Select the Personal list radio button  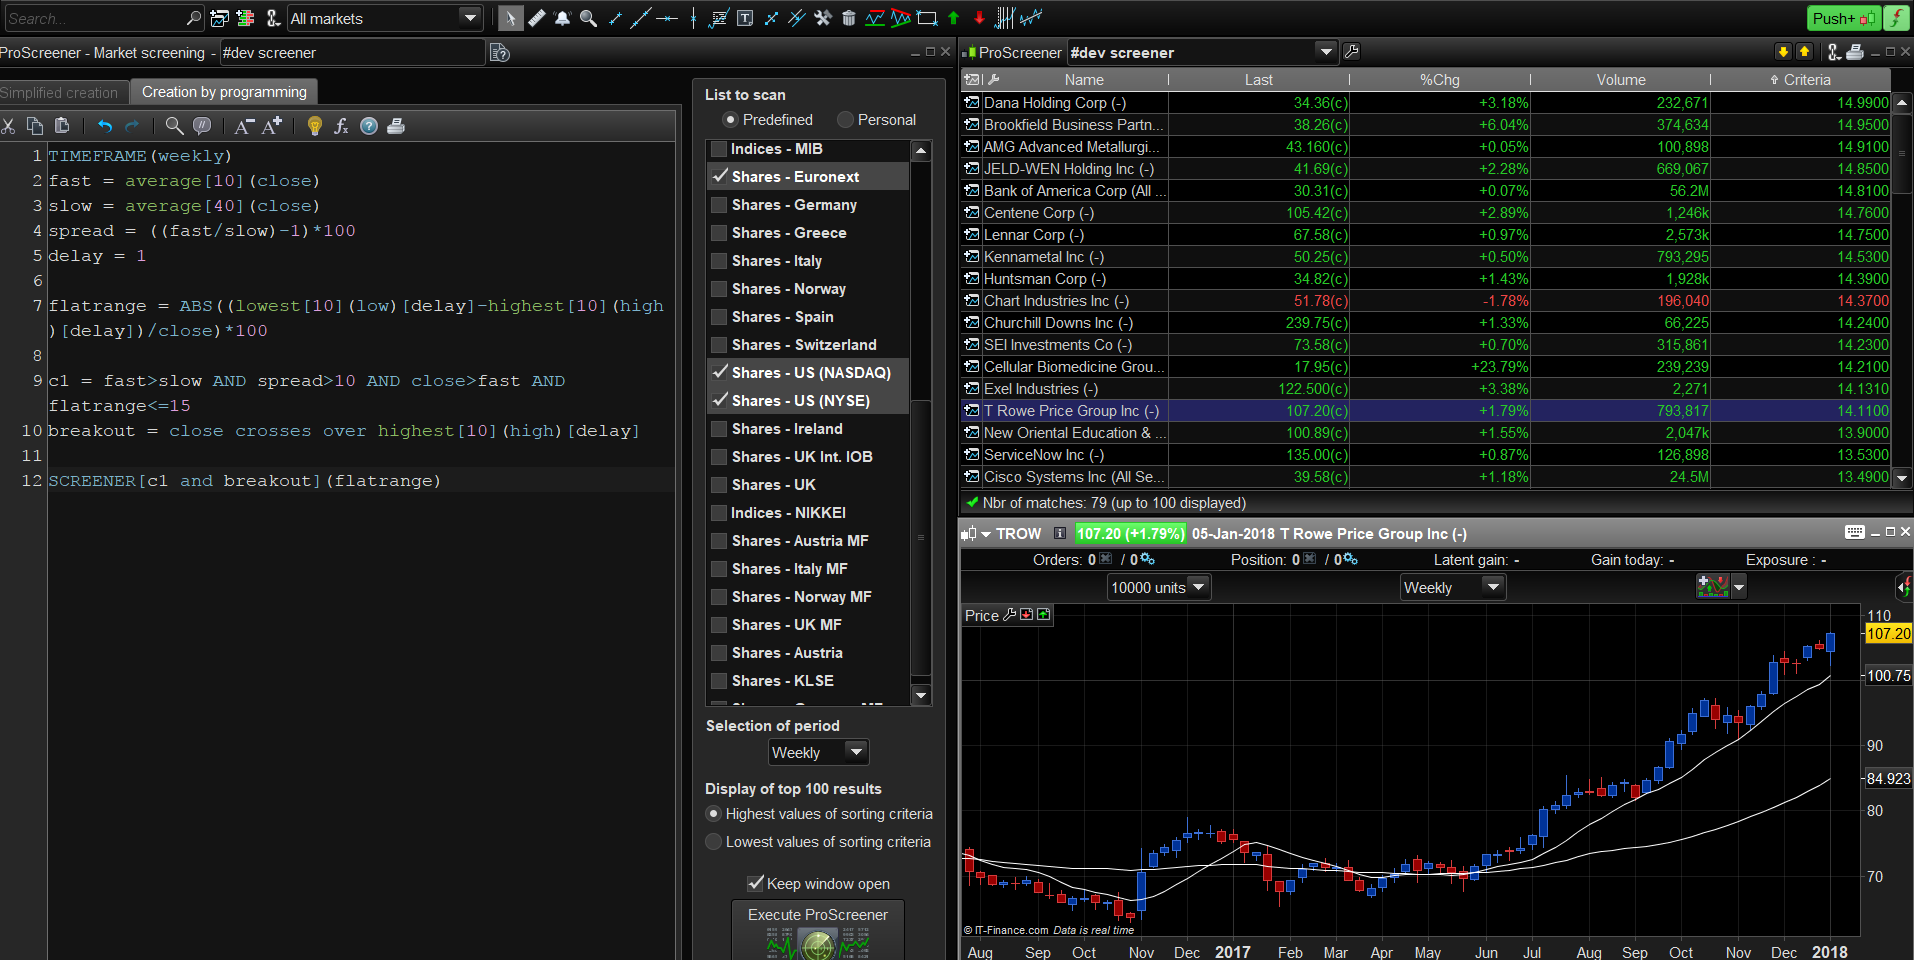coord(845,120)
